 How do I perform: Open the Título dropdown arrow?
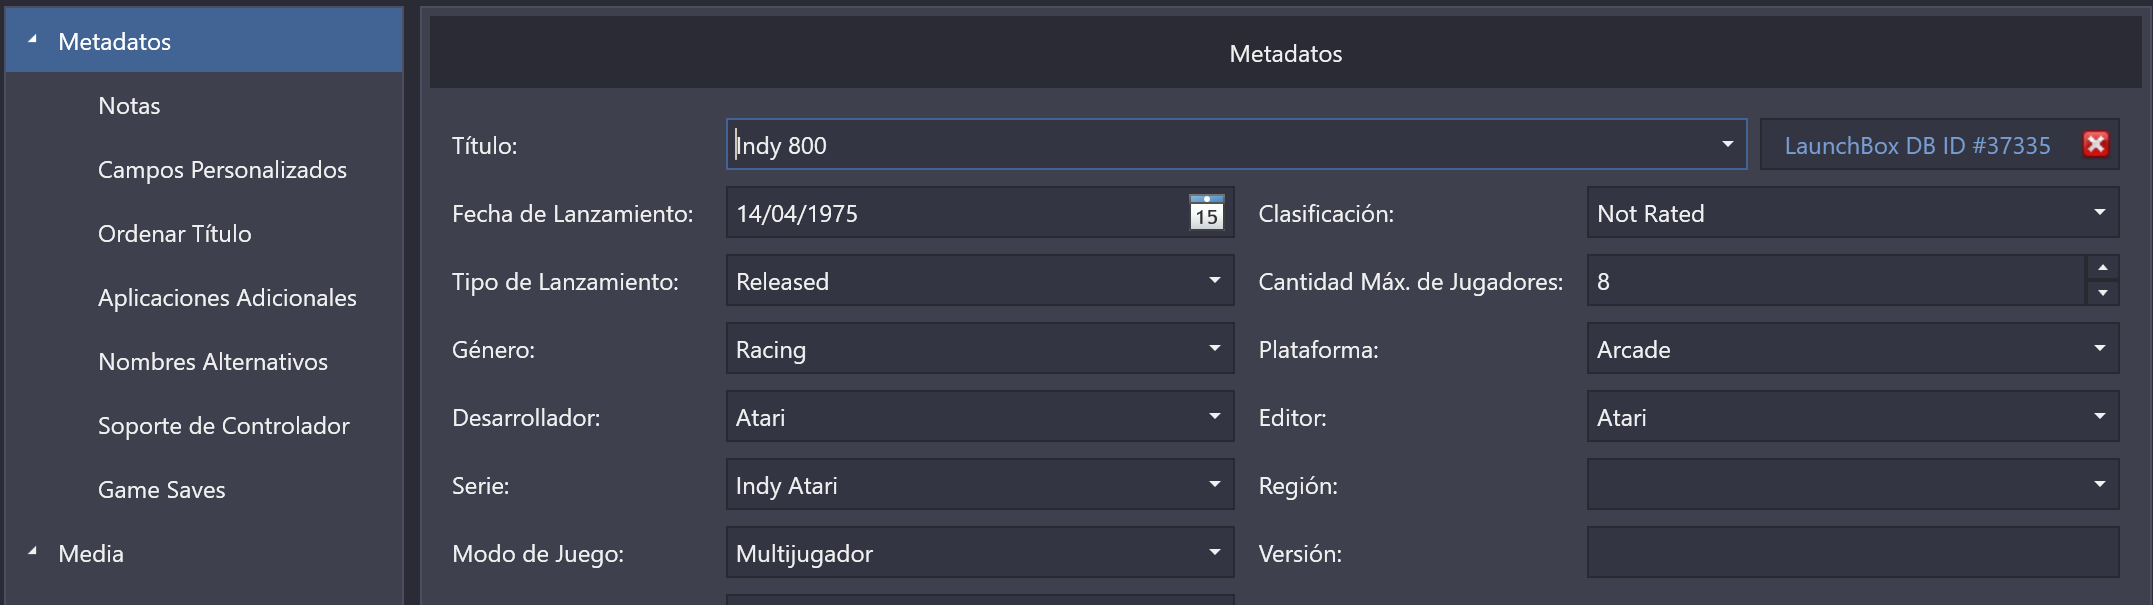click(x=1727, y=145)
